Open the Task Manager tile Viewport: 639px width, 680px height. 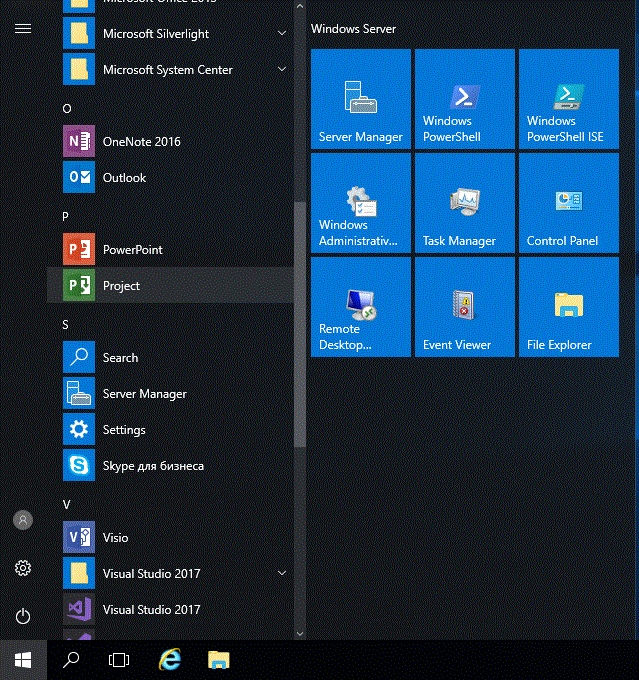pyautogui.click(x=465, y=203)
